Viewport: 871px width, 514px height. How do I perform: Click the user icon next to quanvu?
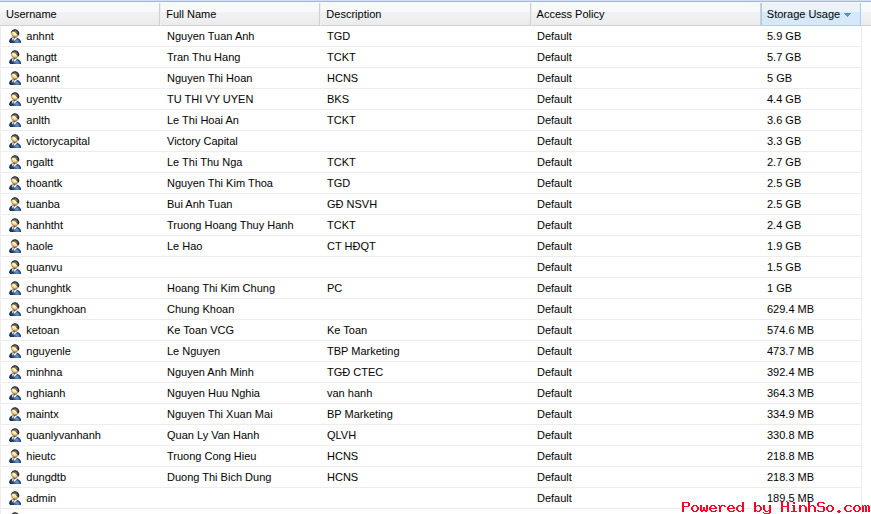[x=14, y=267]
